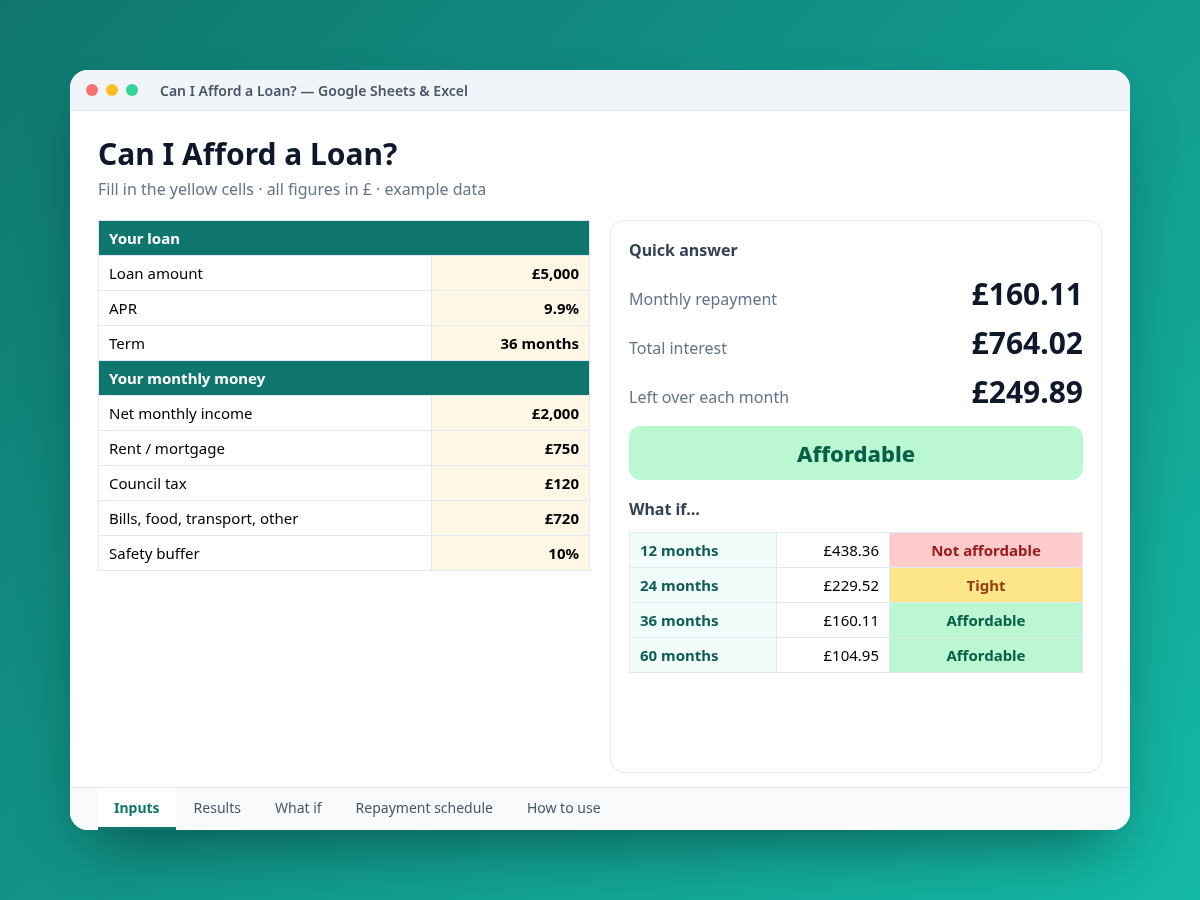Click the Loan amount label
Image resolution: width=1200 pixels, height=900 pixels.
point(156,273)
